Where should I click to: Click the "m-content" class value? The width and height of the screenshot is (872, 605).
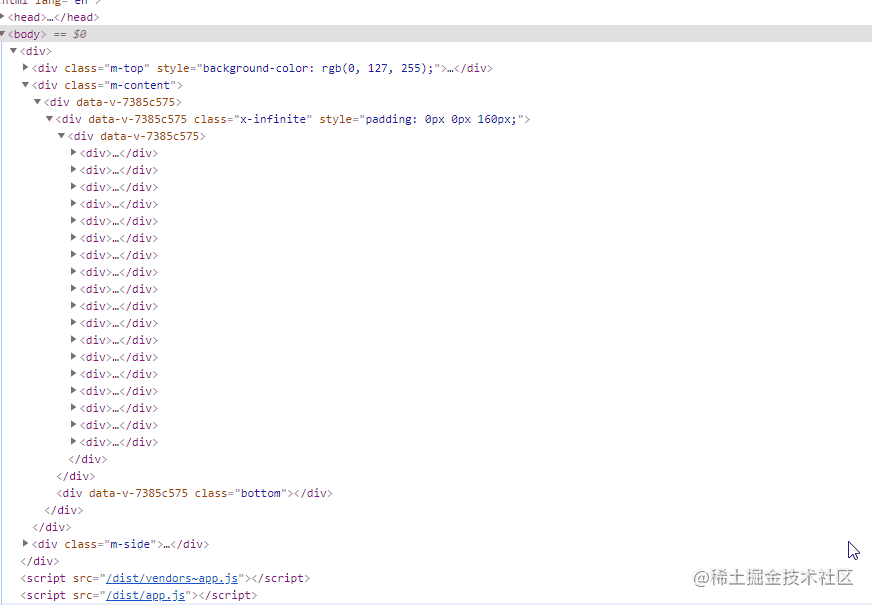click(140, 86)
